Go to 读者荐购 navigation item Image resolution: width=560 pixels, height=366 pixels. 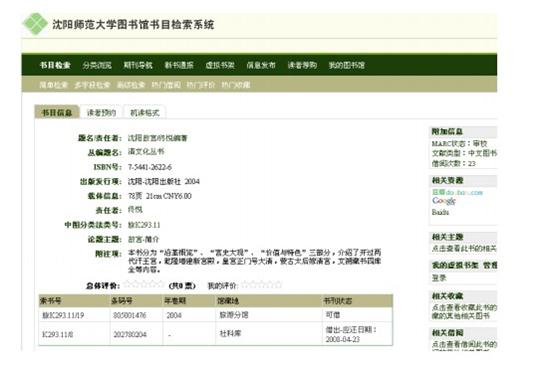(302, 65)
